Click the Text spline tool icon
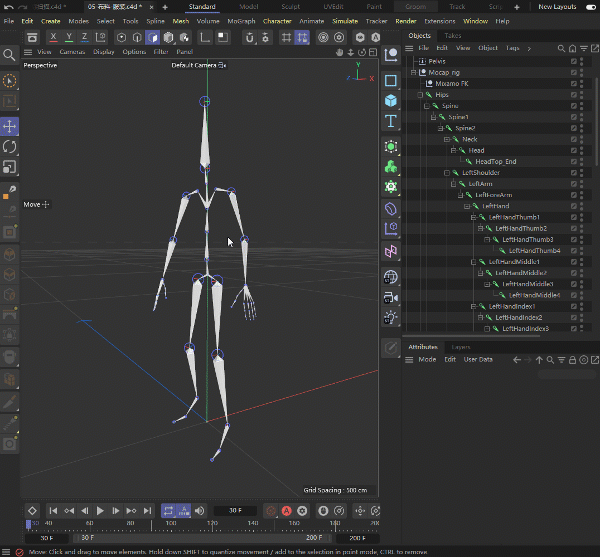 tap(391, 122)
